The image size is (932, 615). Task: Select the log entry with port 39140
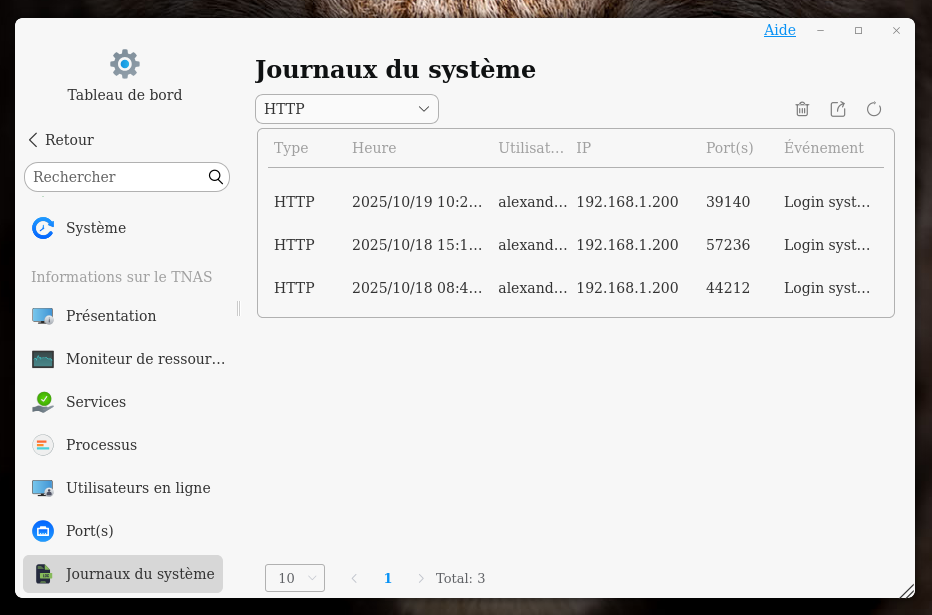click(x=575, y=202)
